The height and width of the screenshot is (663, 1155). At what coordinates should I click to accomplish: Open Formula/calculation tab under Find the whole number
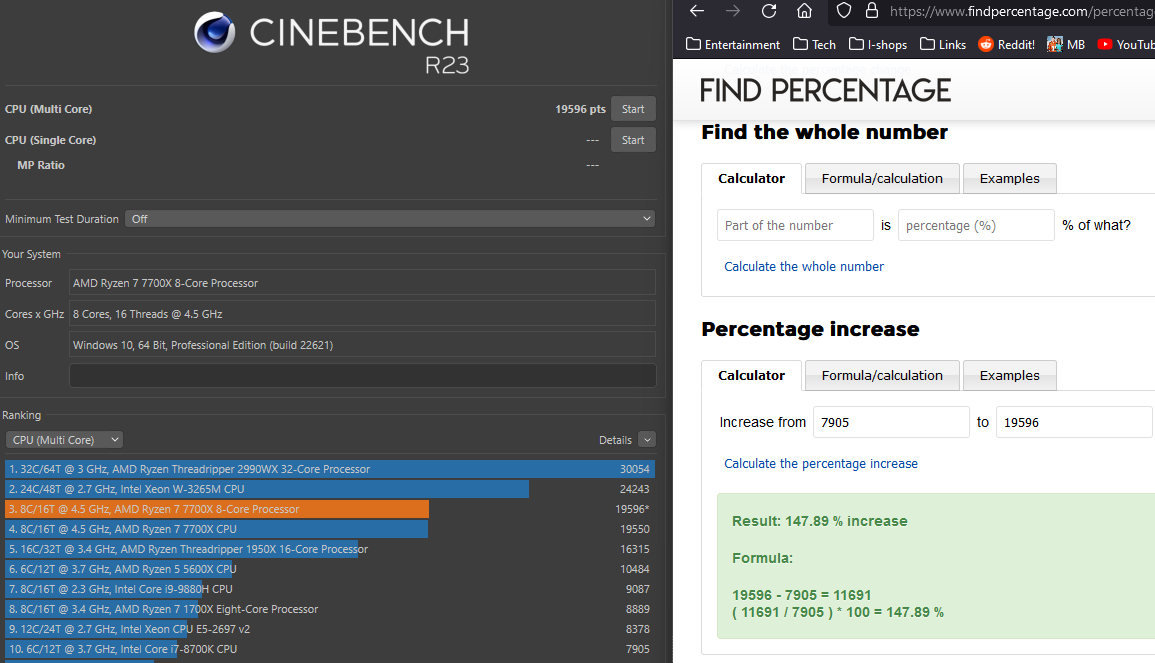[882, 178]
